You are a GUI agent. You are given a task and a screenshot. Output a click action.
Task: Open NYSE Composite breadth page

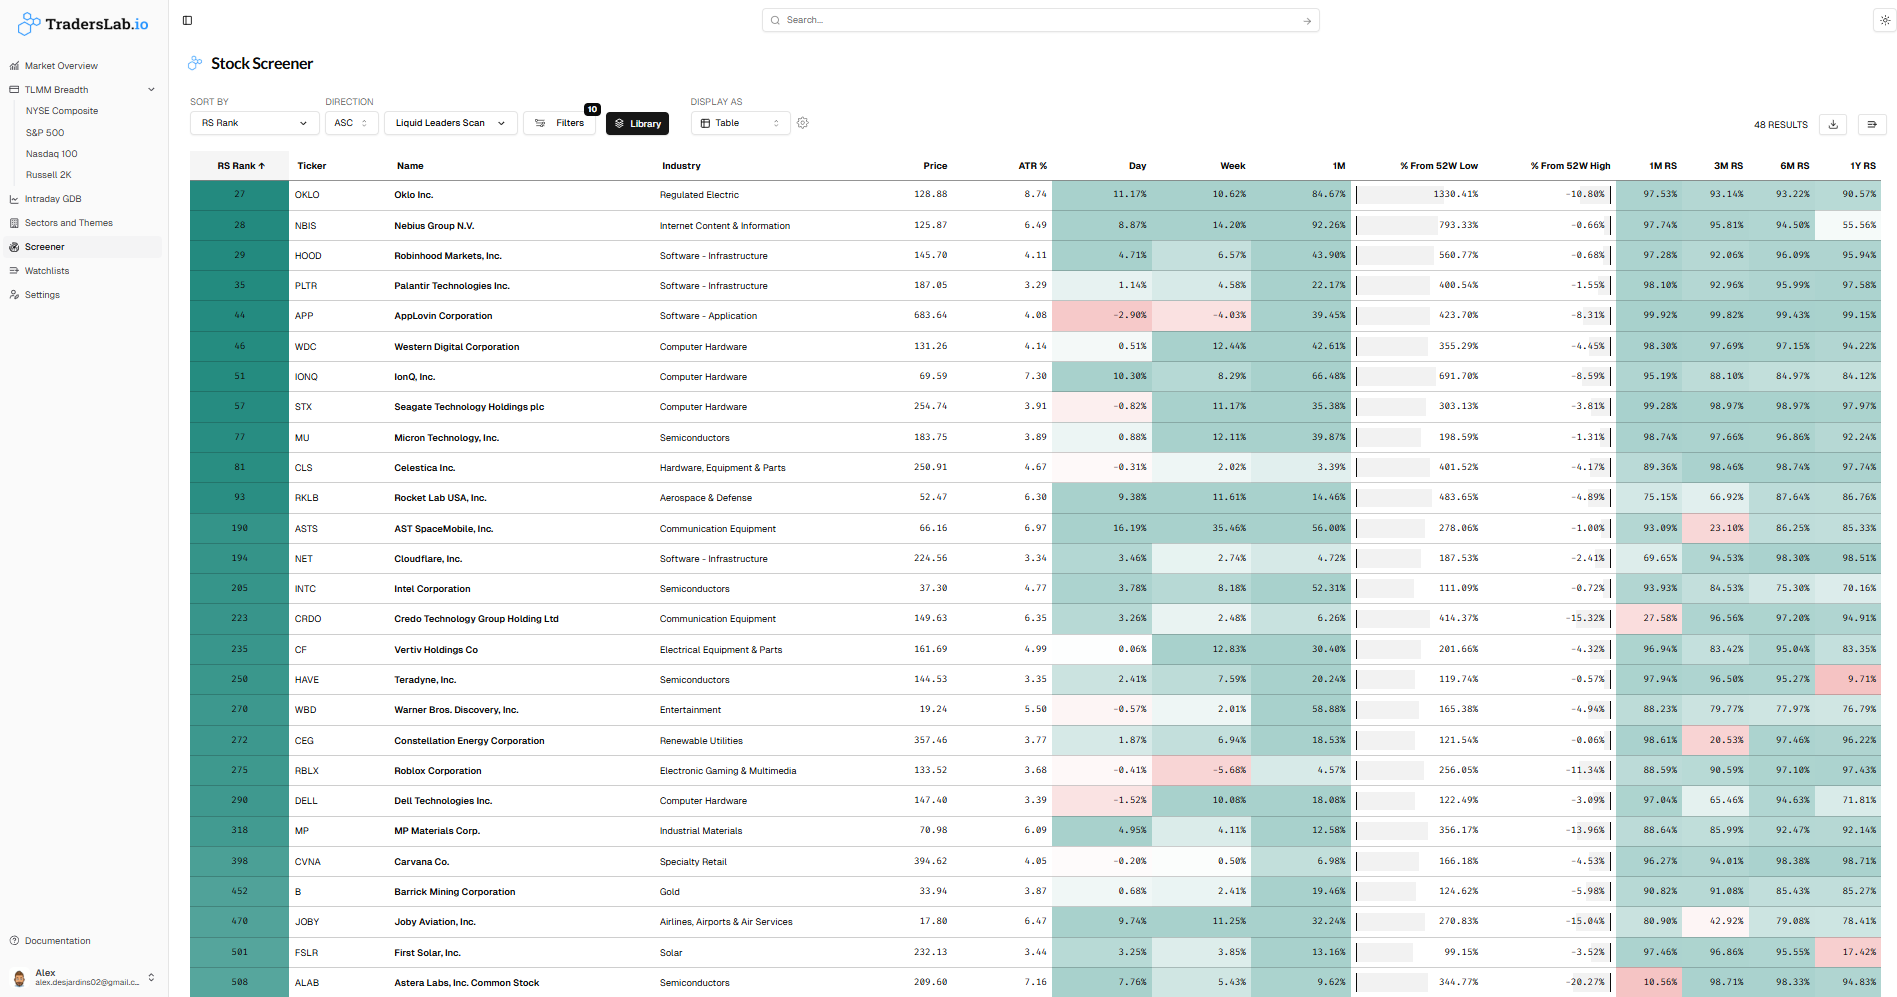[x=62, y=111]
